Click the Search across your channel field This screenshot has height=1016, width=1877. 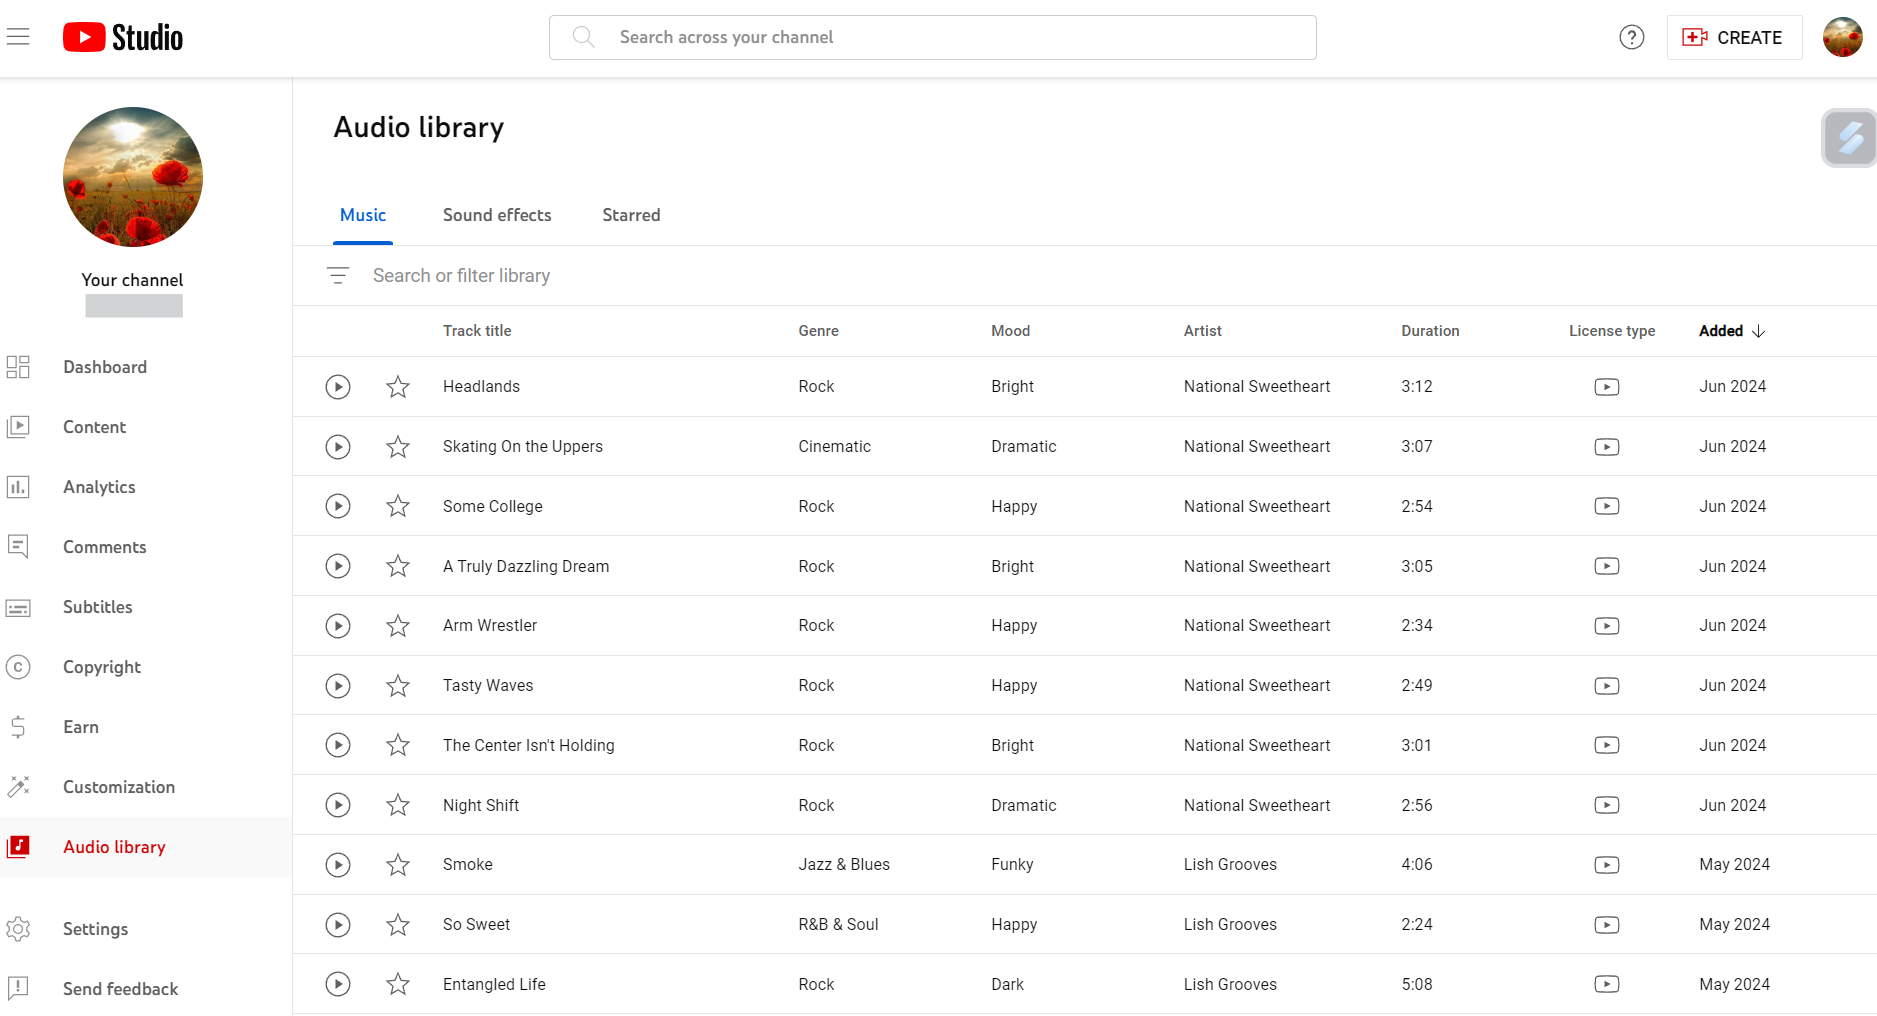(x=931, y=37)
